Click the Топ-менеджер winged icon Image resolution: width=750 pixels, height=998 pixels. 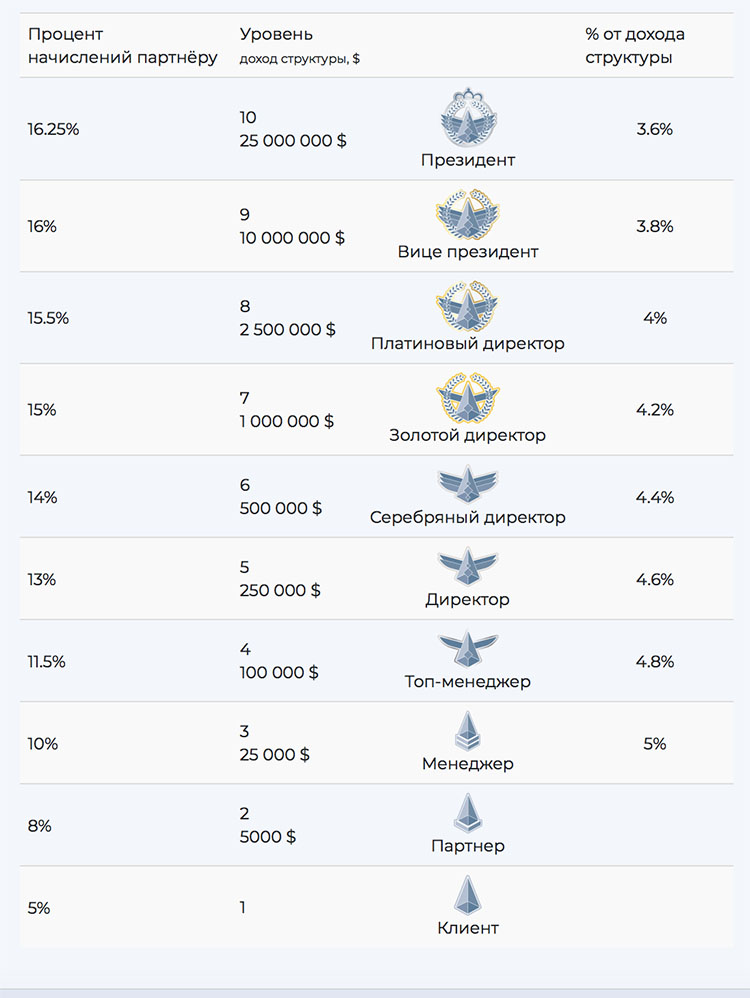tap(468, 650)
